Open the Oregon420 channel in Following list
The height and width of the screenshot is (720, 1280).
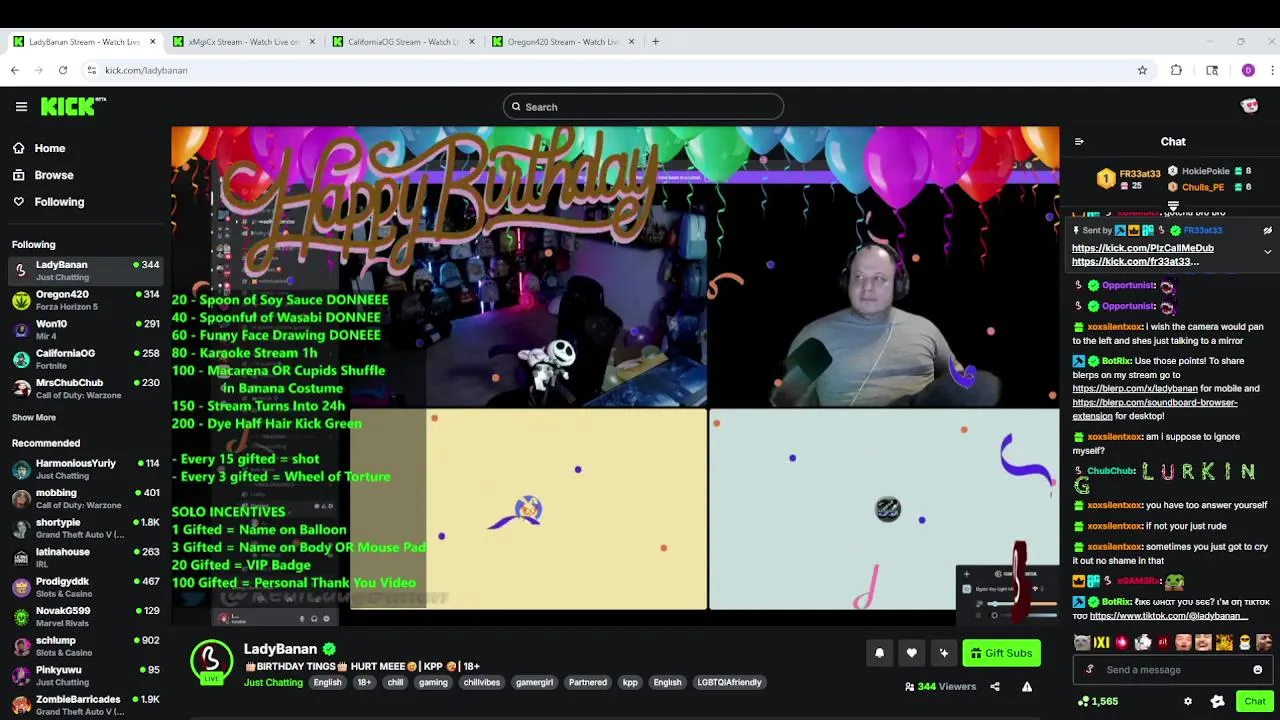click(85, 300)
